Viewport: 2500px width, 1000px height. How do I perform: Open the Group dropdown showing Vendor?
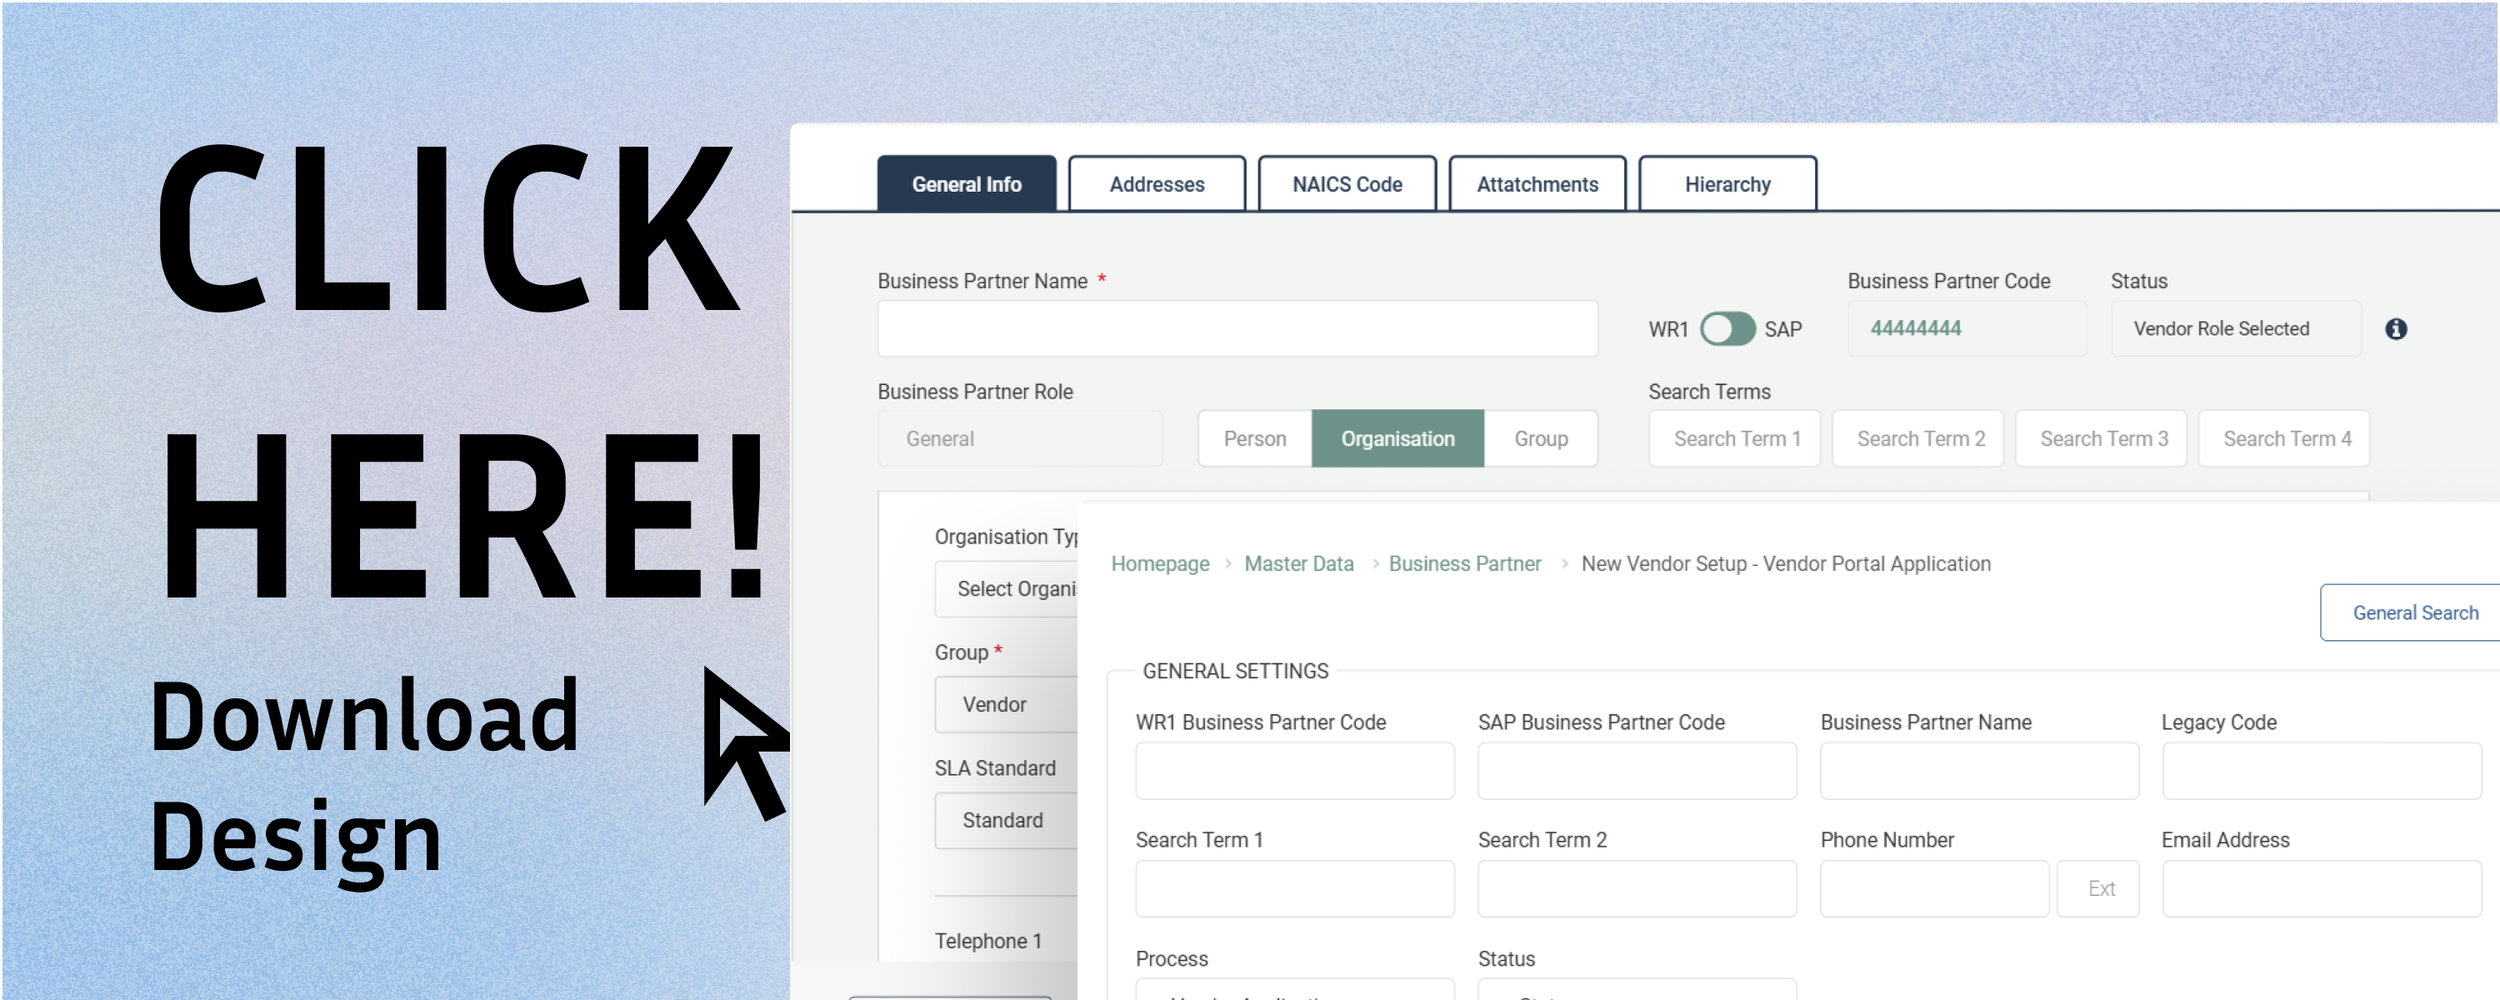coord(1006,705)
